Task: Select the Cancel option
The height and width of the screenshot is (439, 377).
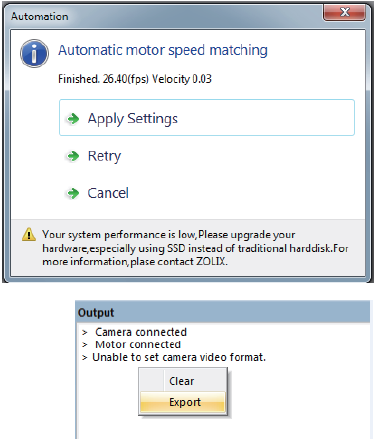Action: point(108,193)
